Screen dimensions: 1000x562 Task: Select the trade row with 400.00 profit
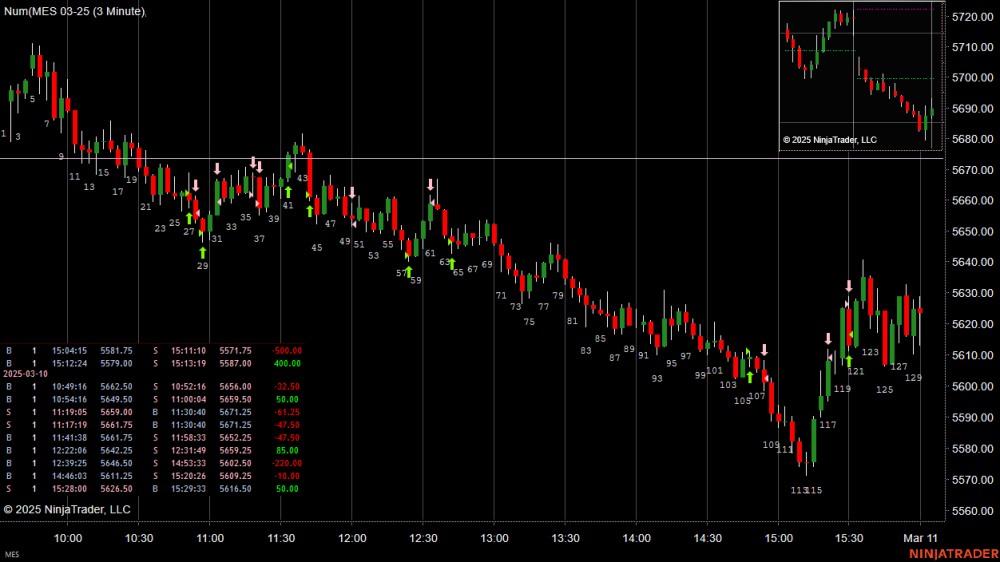(153, 361)
